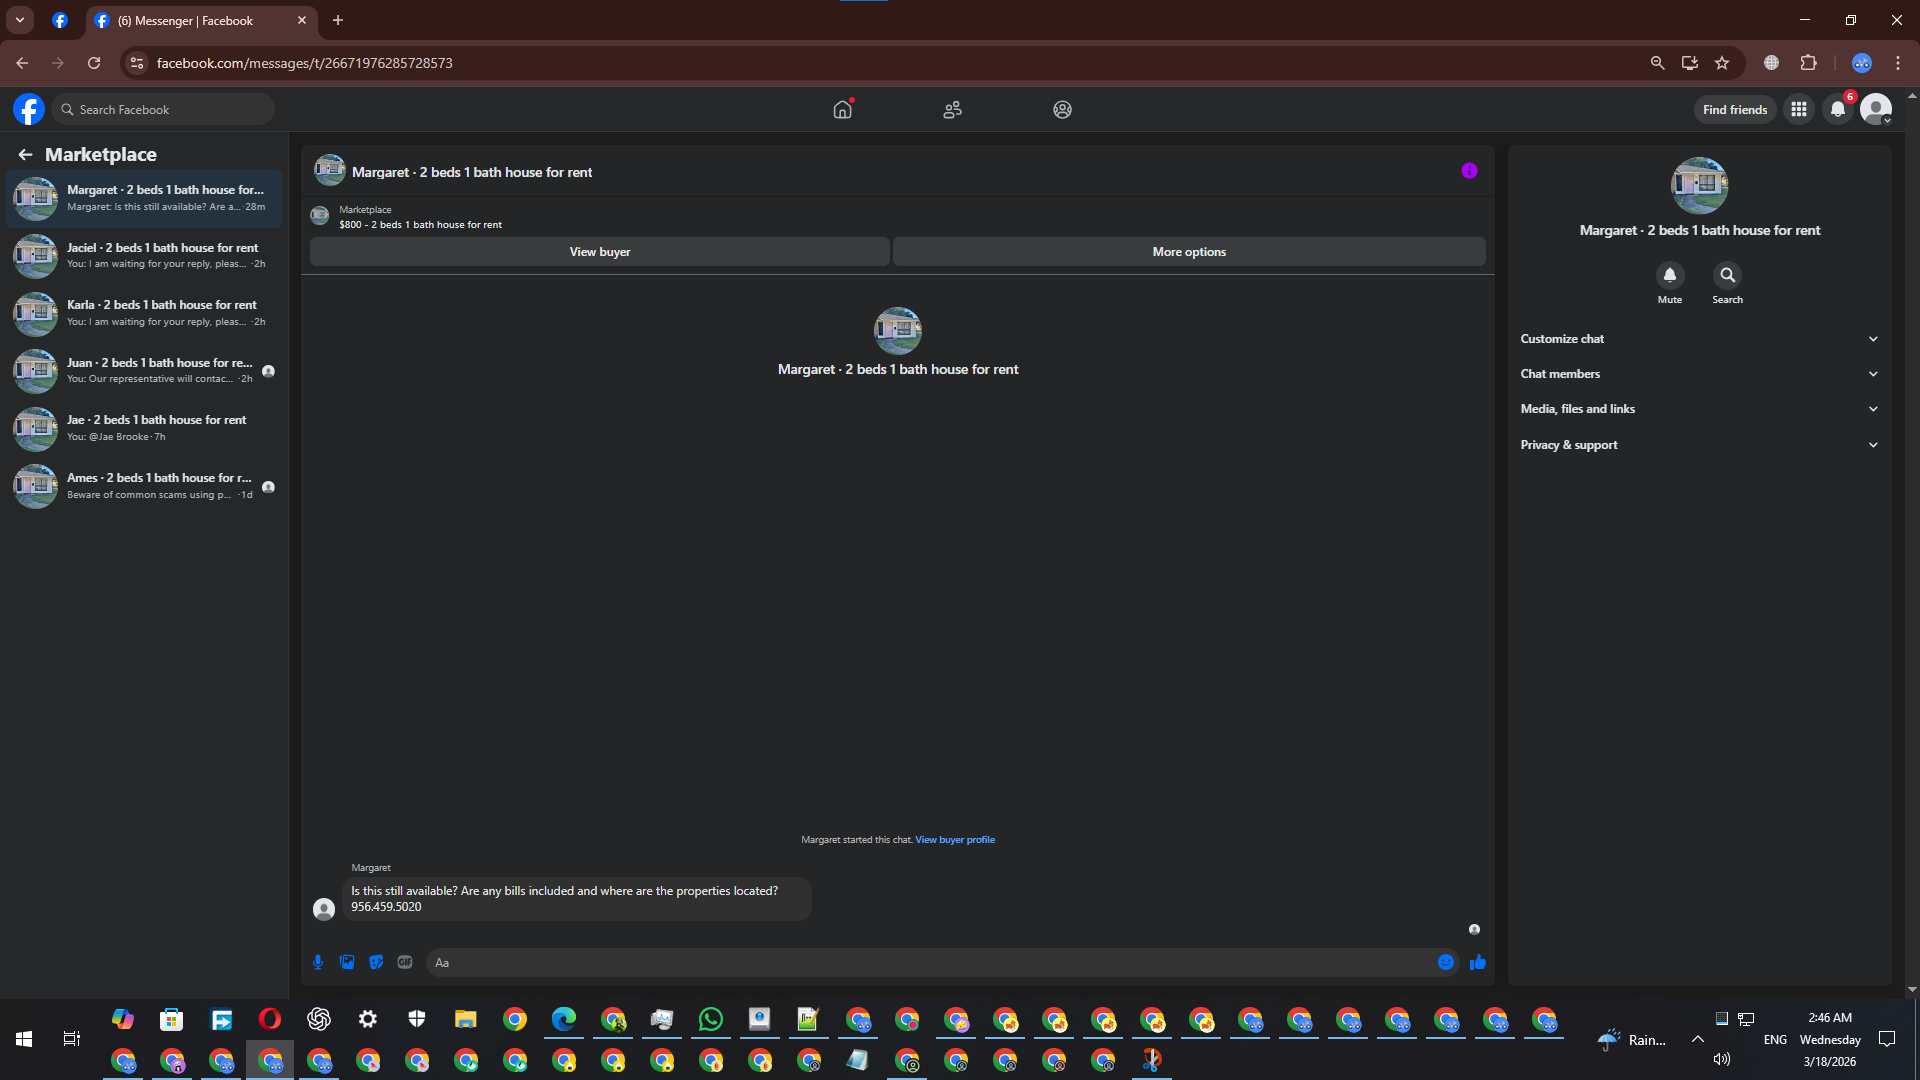Screen dimensions: 1920x1080
Task: Open the Karla conversation
Action: coord(145,313)
